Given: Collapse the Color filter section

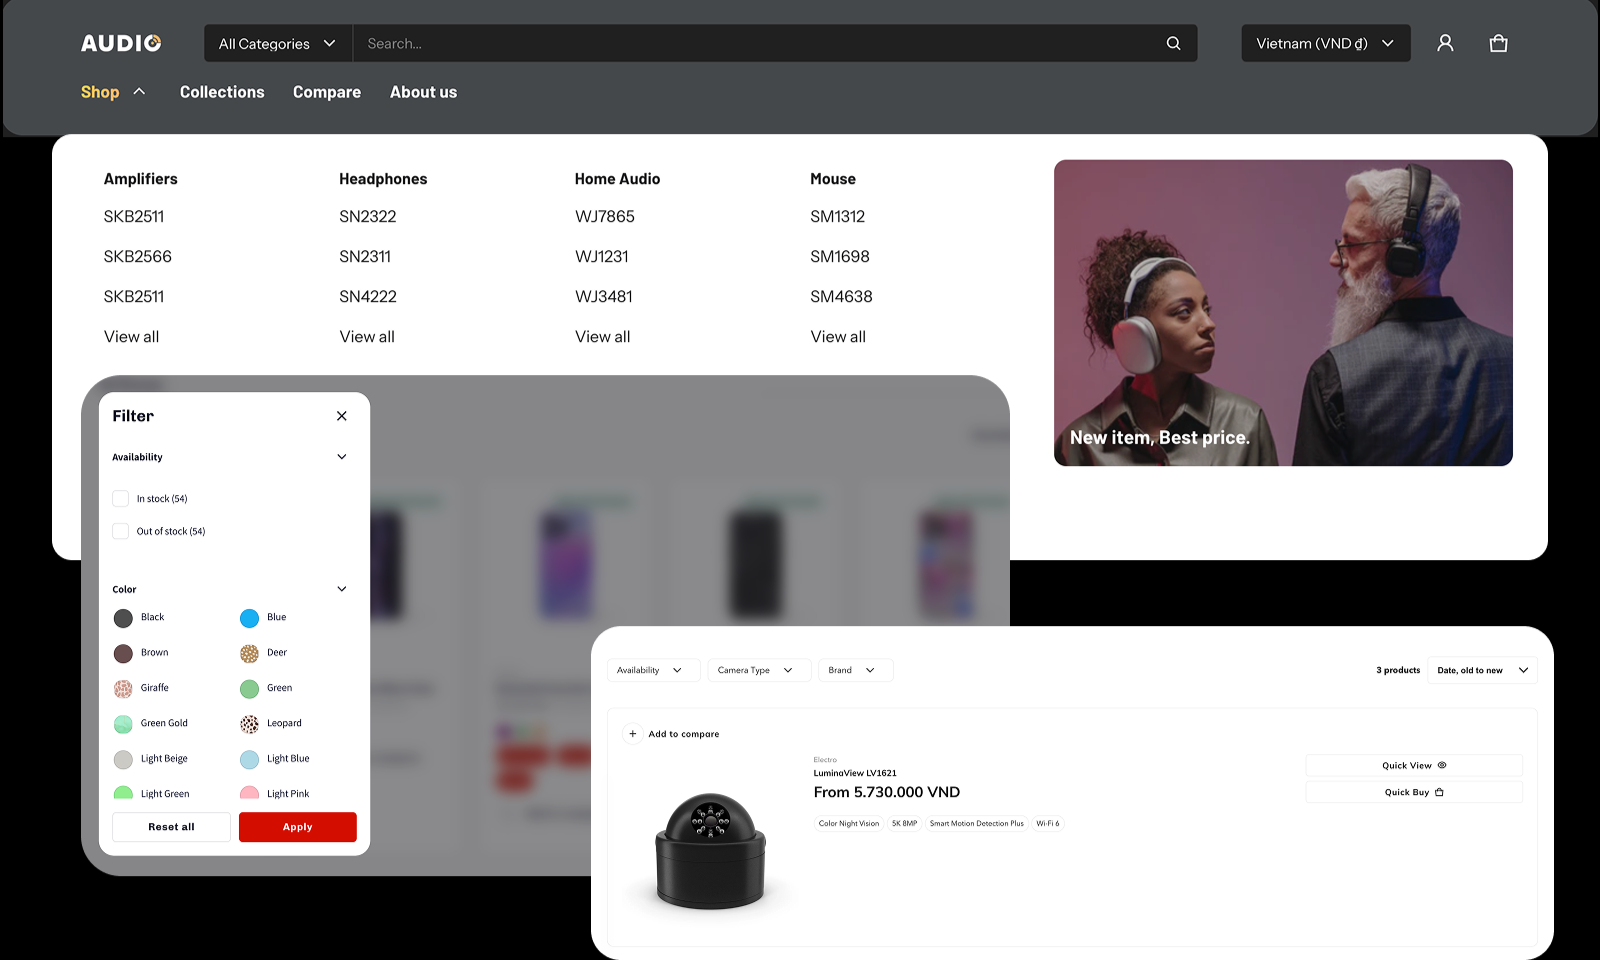Looking at the screenshot, I should click(x=342, y=589).
